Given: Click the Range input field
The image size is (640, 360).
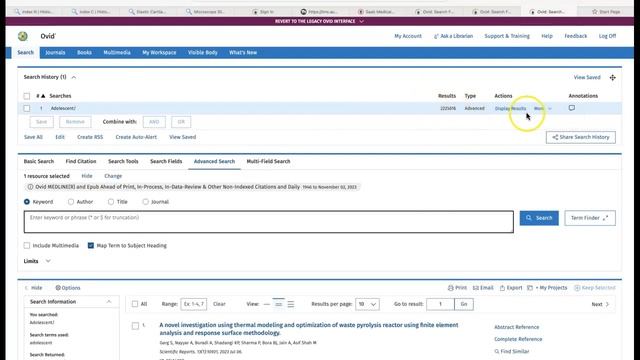Looking at the screenshot, I should (193, 304).
